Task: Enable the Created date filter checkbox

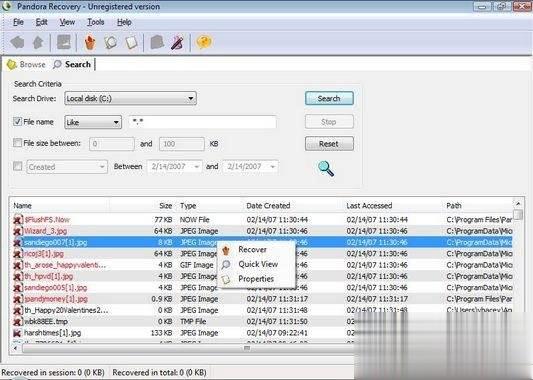Action: 17,166
